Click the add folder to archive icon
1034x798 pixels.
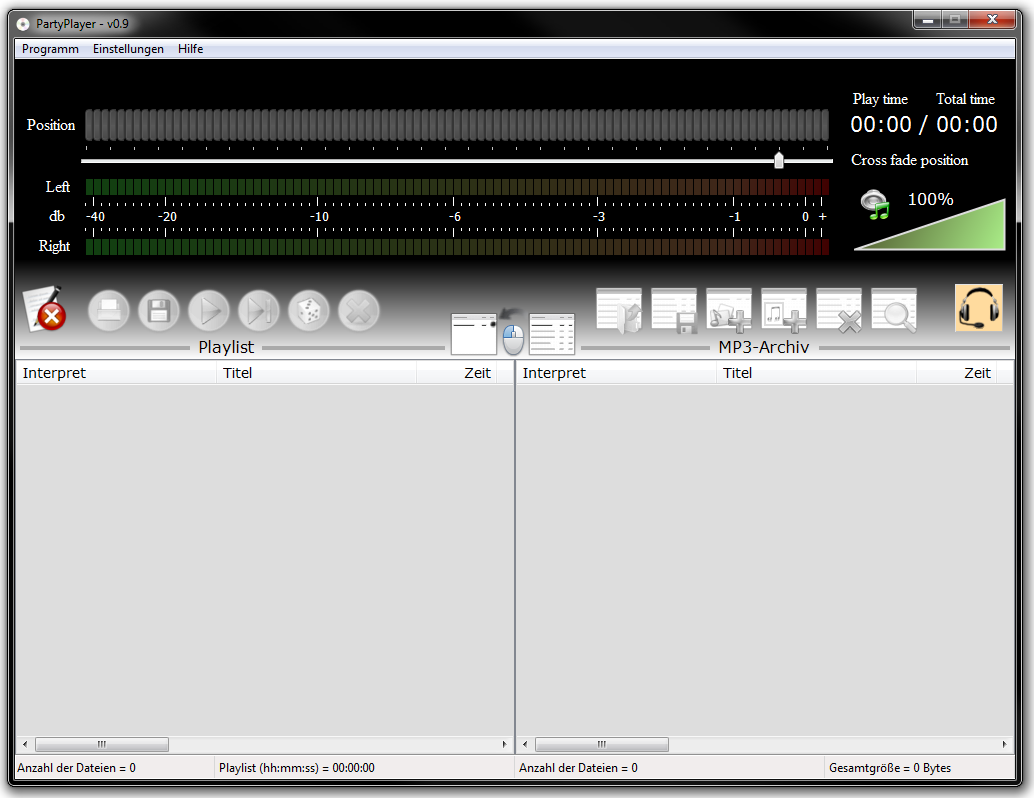[729, 310]
